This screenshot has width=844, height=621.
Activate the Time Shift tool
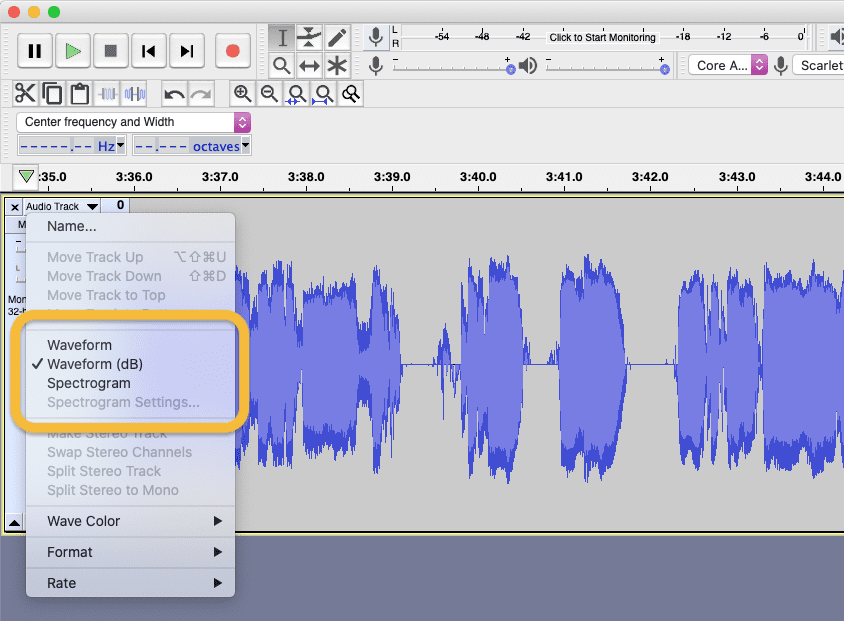[x=309, y=65]
